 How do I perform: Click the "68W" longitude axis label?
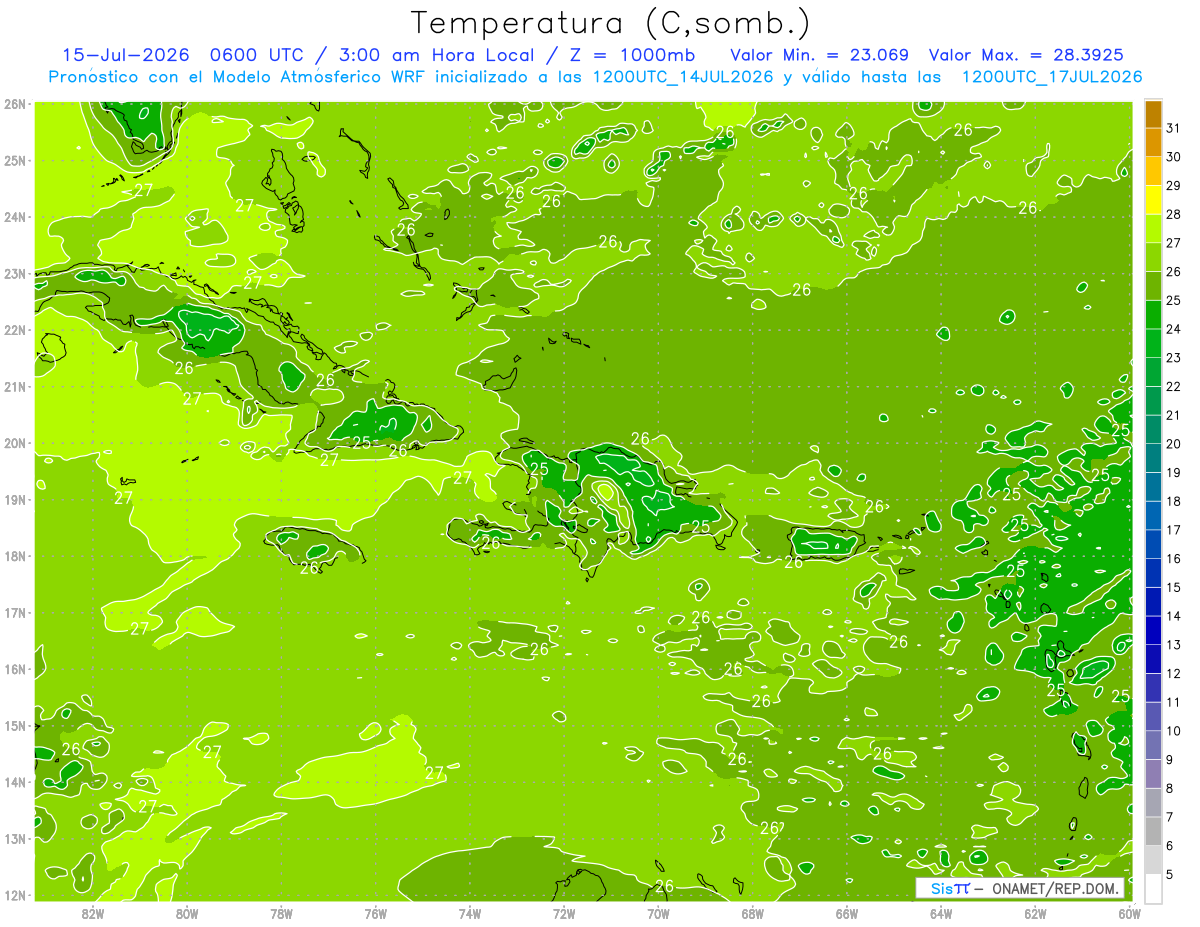click(752, 913)
